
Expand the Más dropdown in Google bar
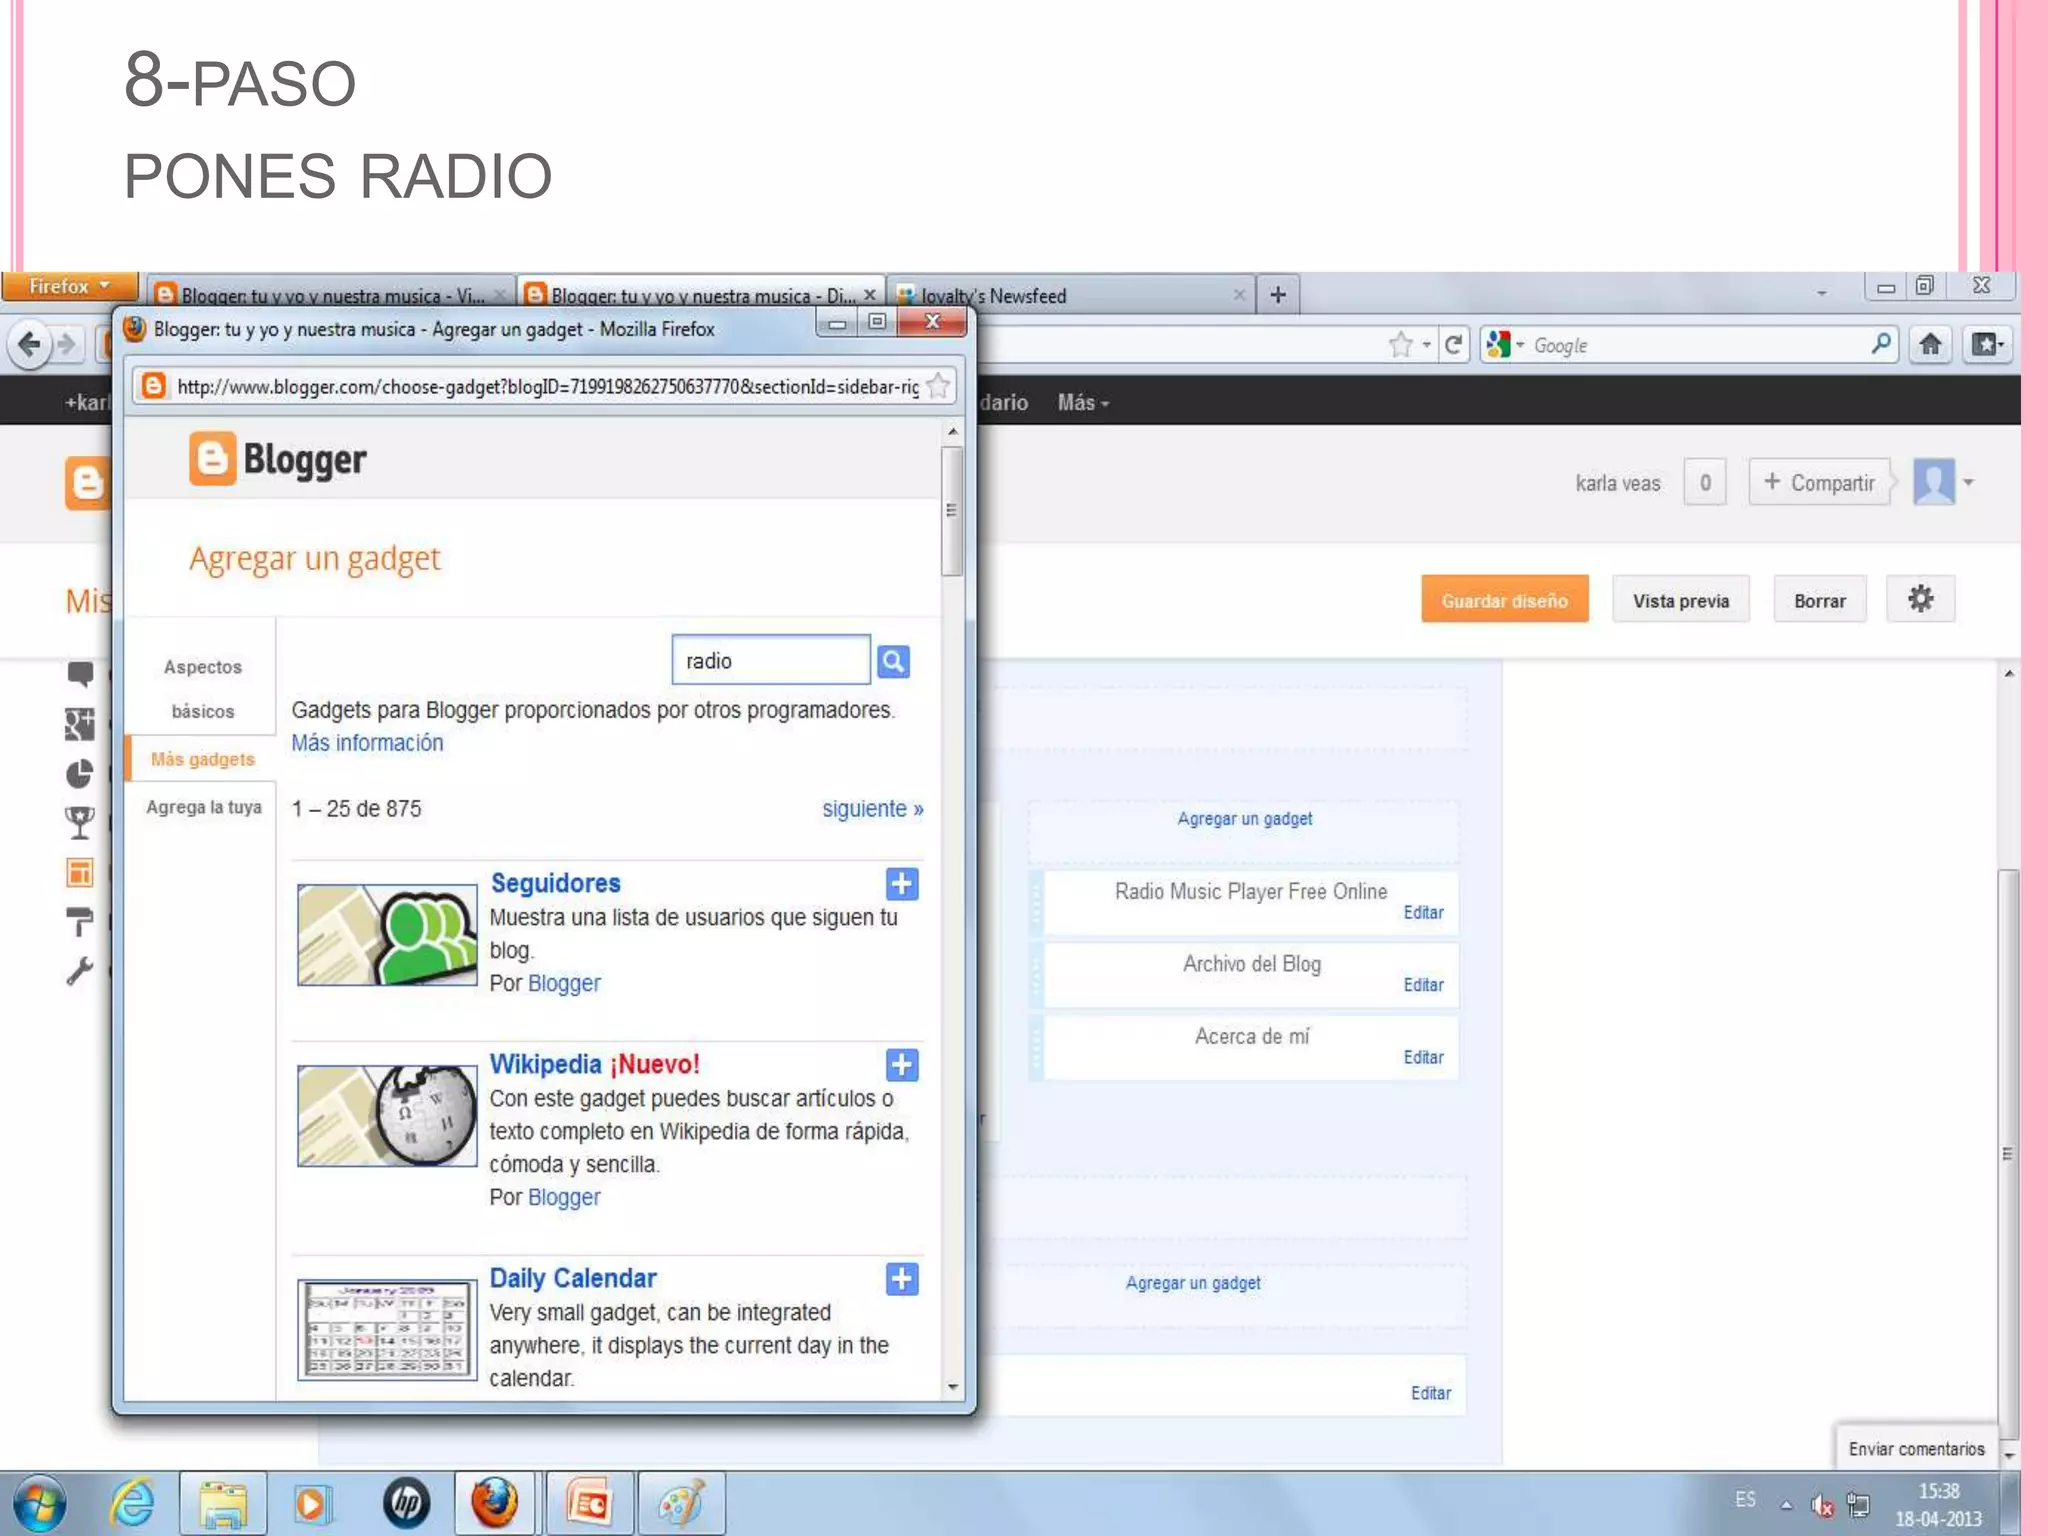(1084, 402)
